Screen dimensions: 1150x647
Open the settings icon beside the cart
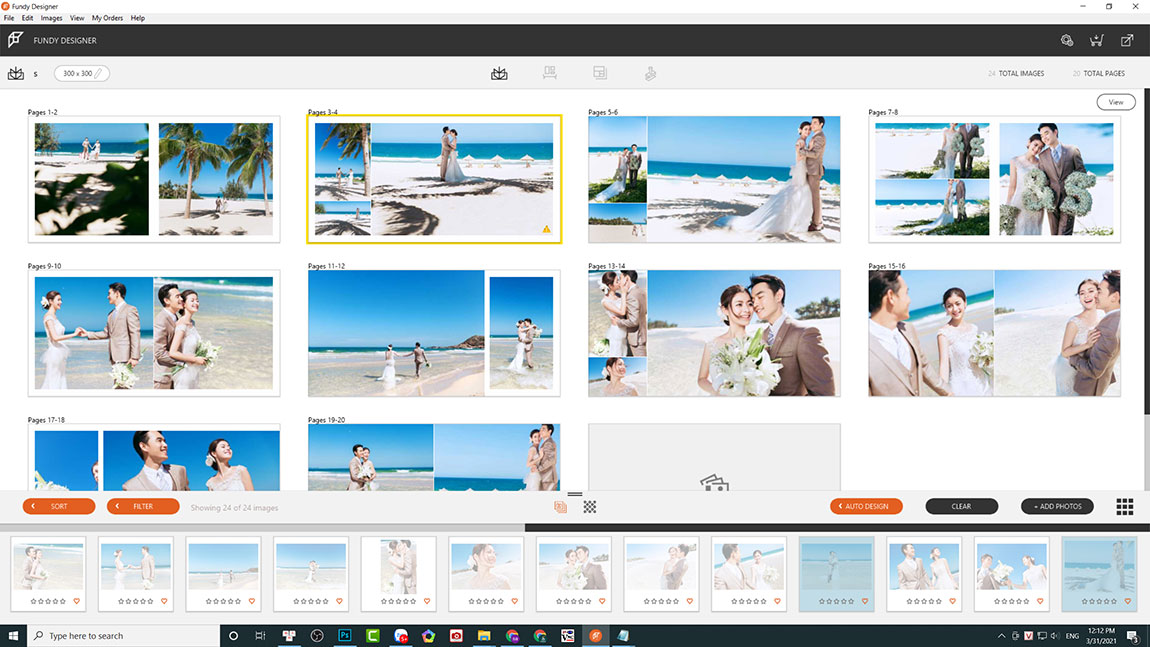pos(1067,40)
